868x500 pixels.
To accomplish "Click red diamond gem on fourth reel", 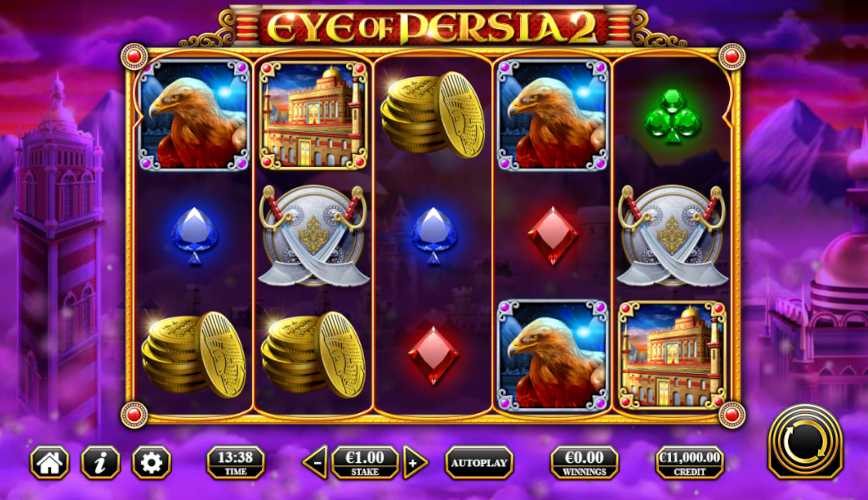I will pos(552,235).
